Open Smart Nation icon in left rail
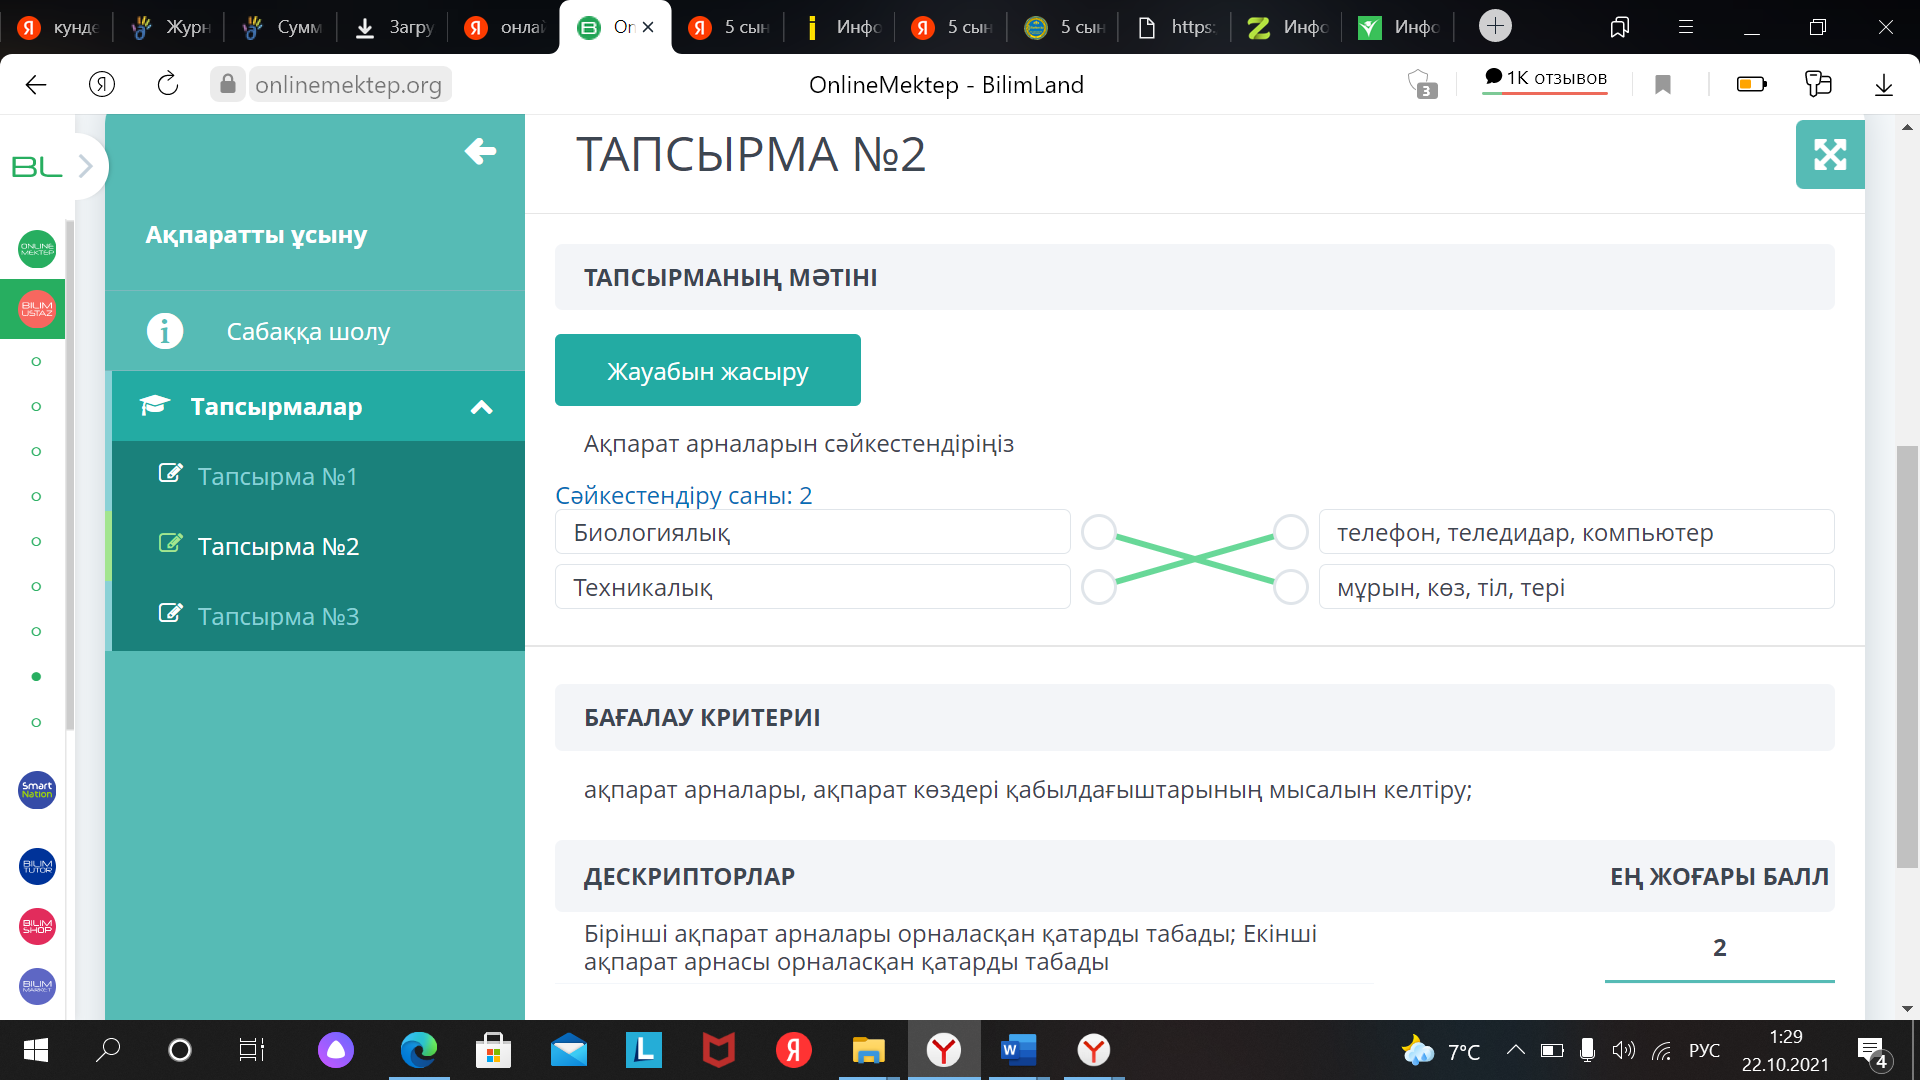 tap(37, 790)
